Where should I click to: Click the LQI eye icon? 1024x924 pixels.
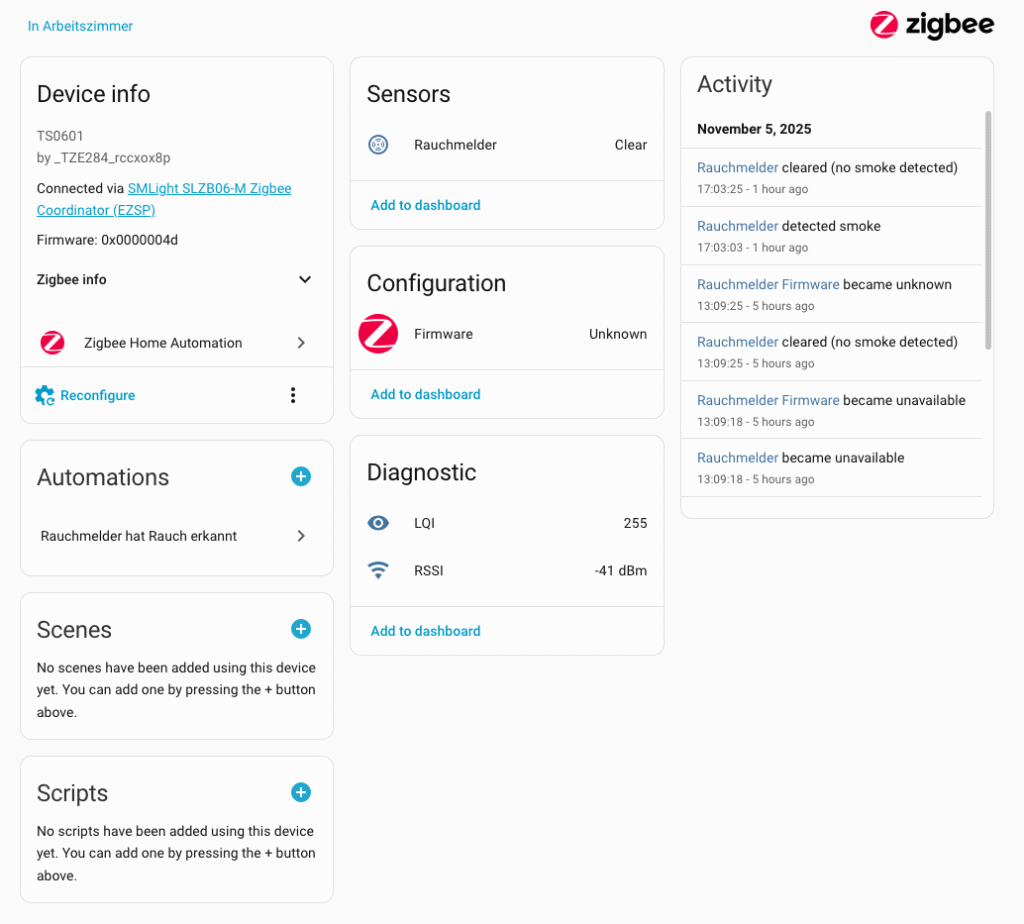coord(378,523)
